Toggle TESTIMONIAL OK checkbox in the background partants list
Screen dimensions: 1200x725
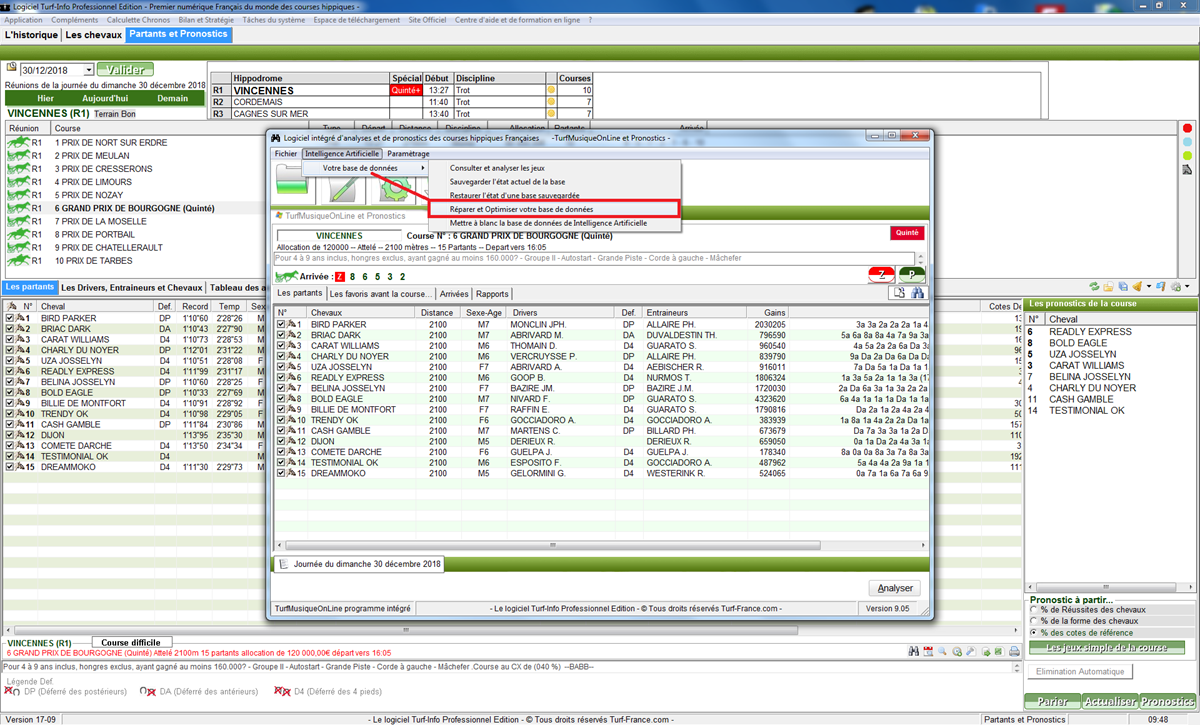pyautogui.click(x=10, y=456)
